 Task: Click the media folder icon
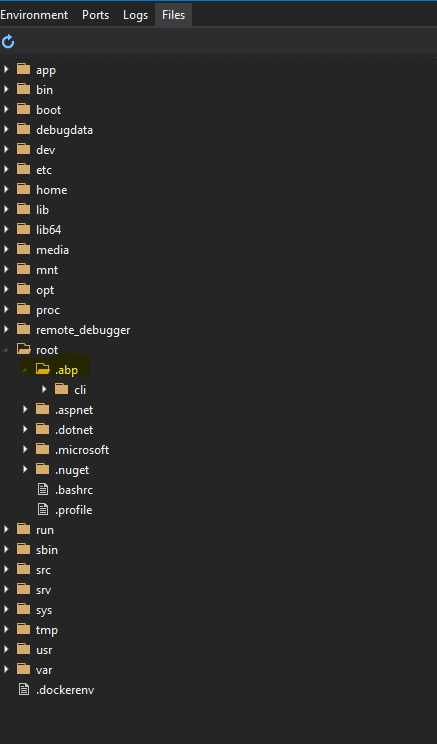click(x=23, y=249)
